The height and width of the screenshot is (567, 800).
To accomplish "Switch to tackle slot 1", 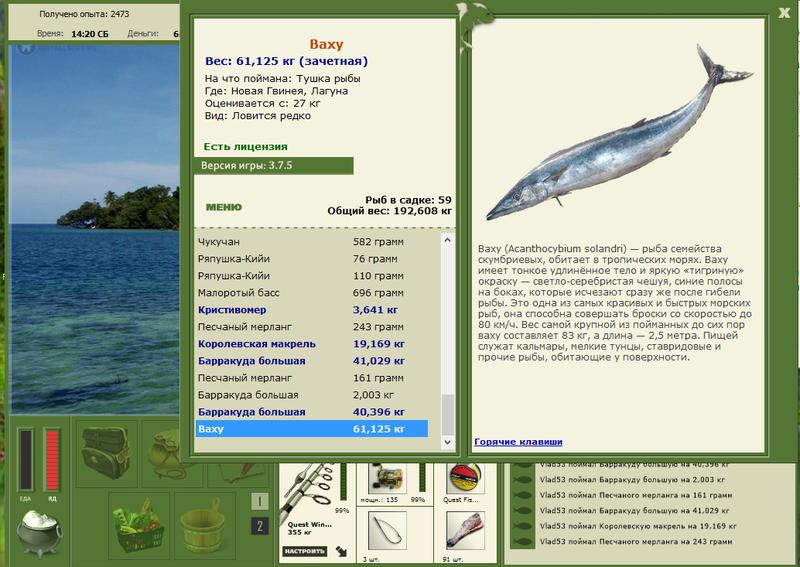I will (260, 501).
